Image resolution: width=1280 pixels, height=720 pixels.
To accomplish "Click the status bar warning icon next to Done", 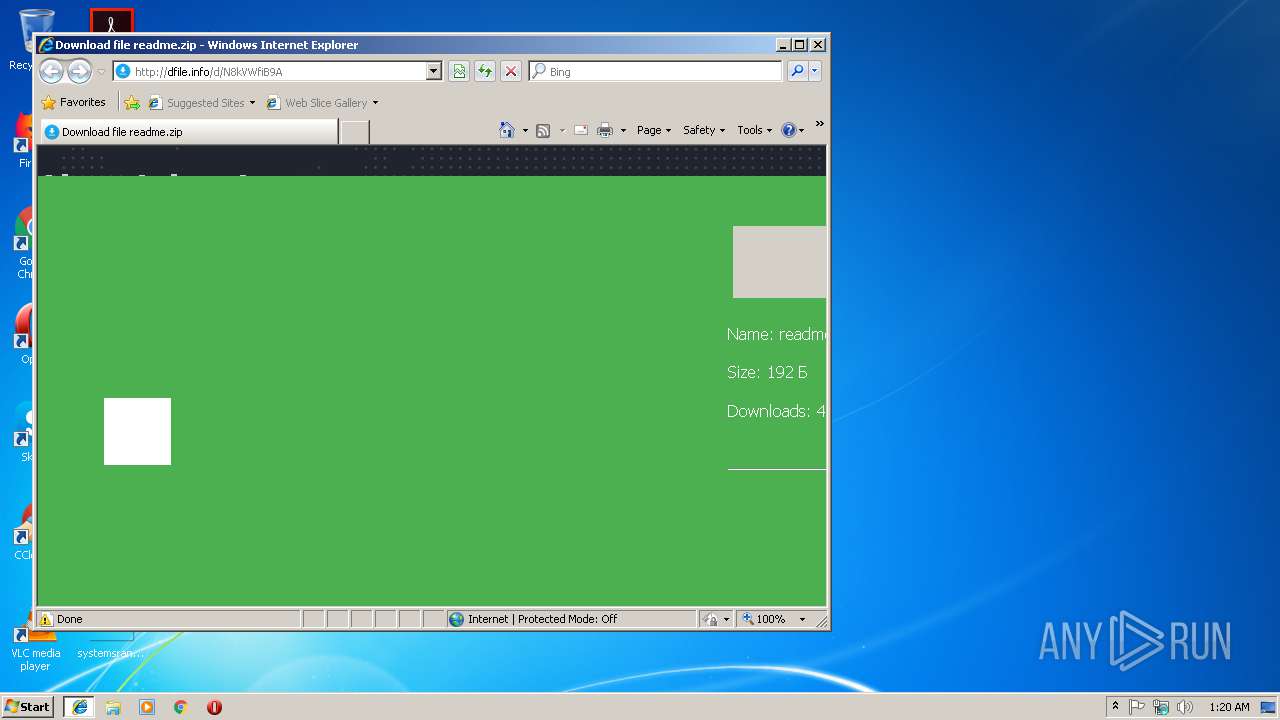I will tap(46, 619).
